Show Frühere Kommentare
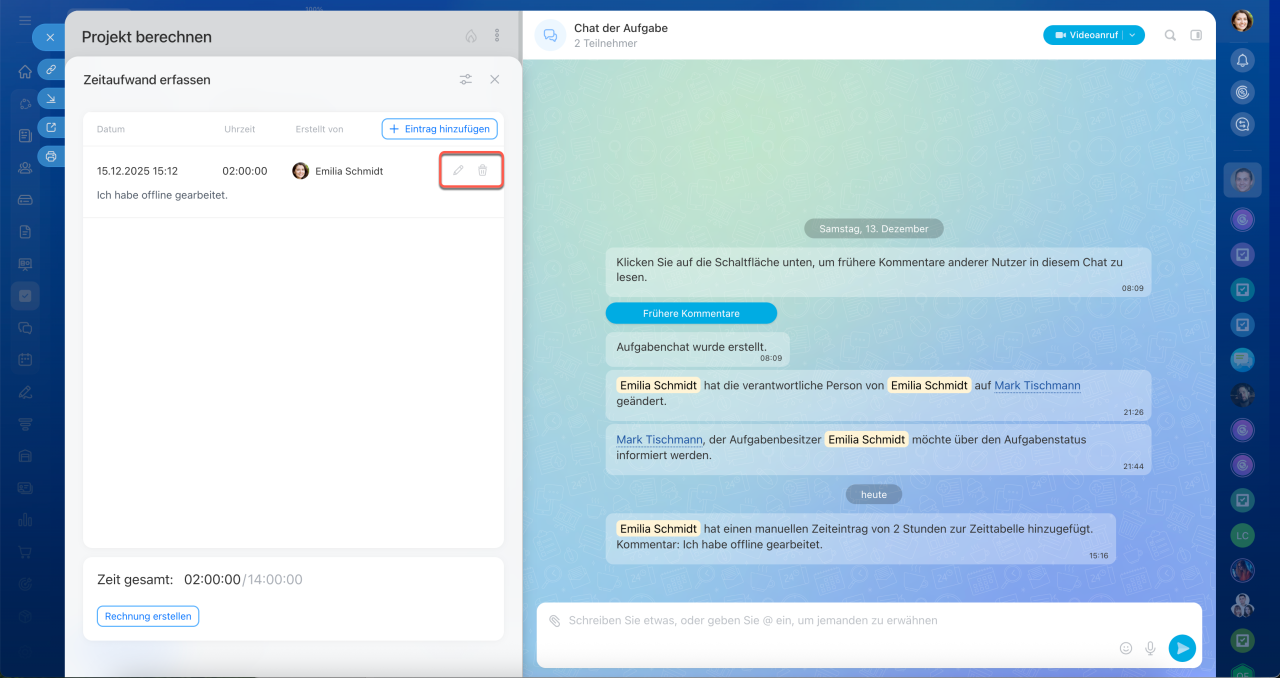 pos(691,313)
